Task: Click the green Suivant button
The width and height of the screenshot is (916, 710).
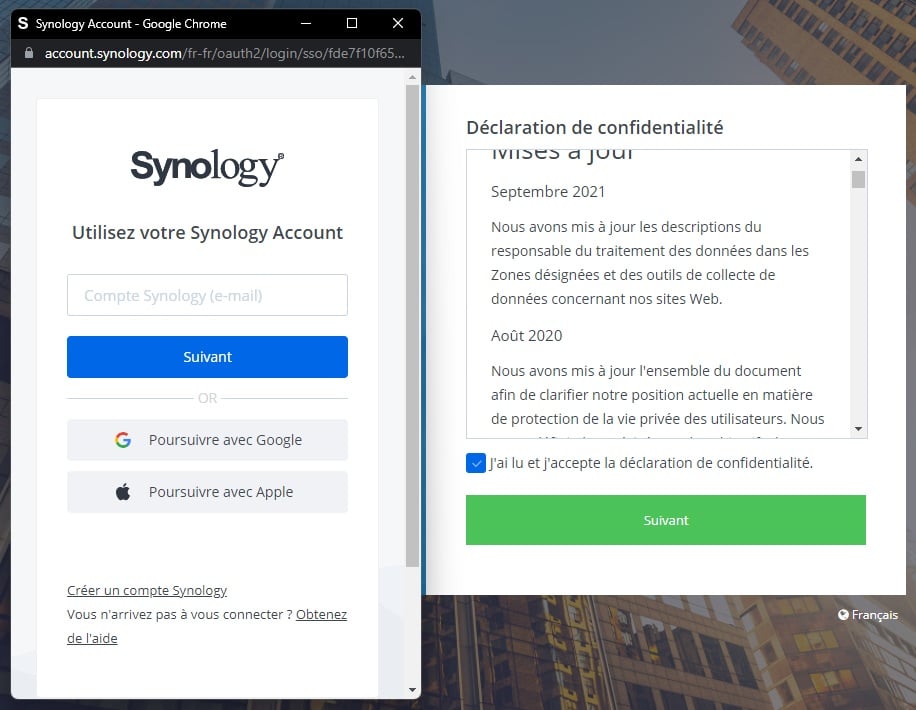Action: pyautogui.click(x=665, y=519)
